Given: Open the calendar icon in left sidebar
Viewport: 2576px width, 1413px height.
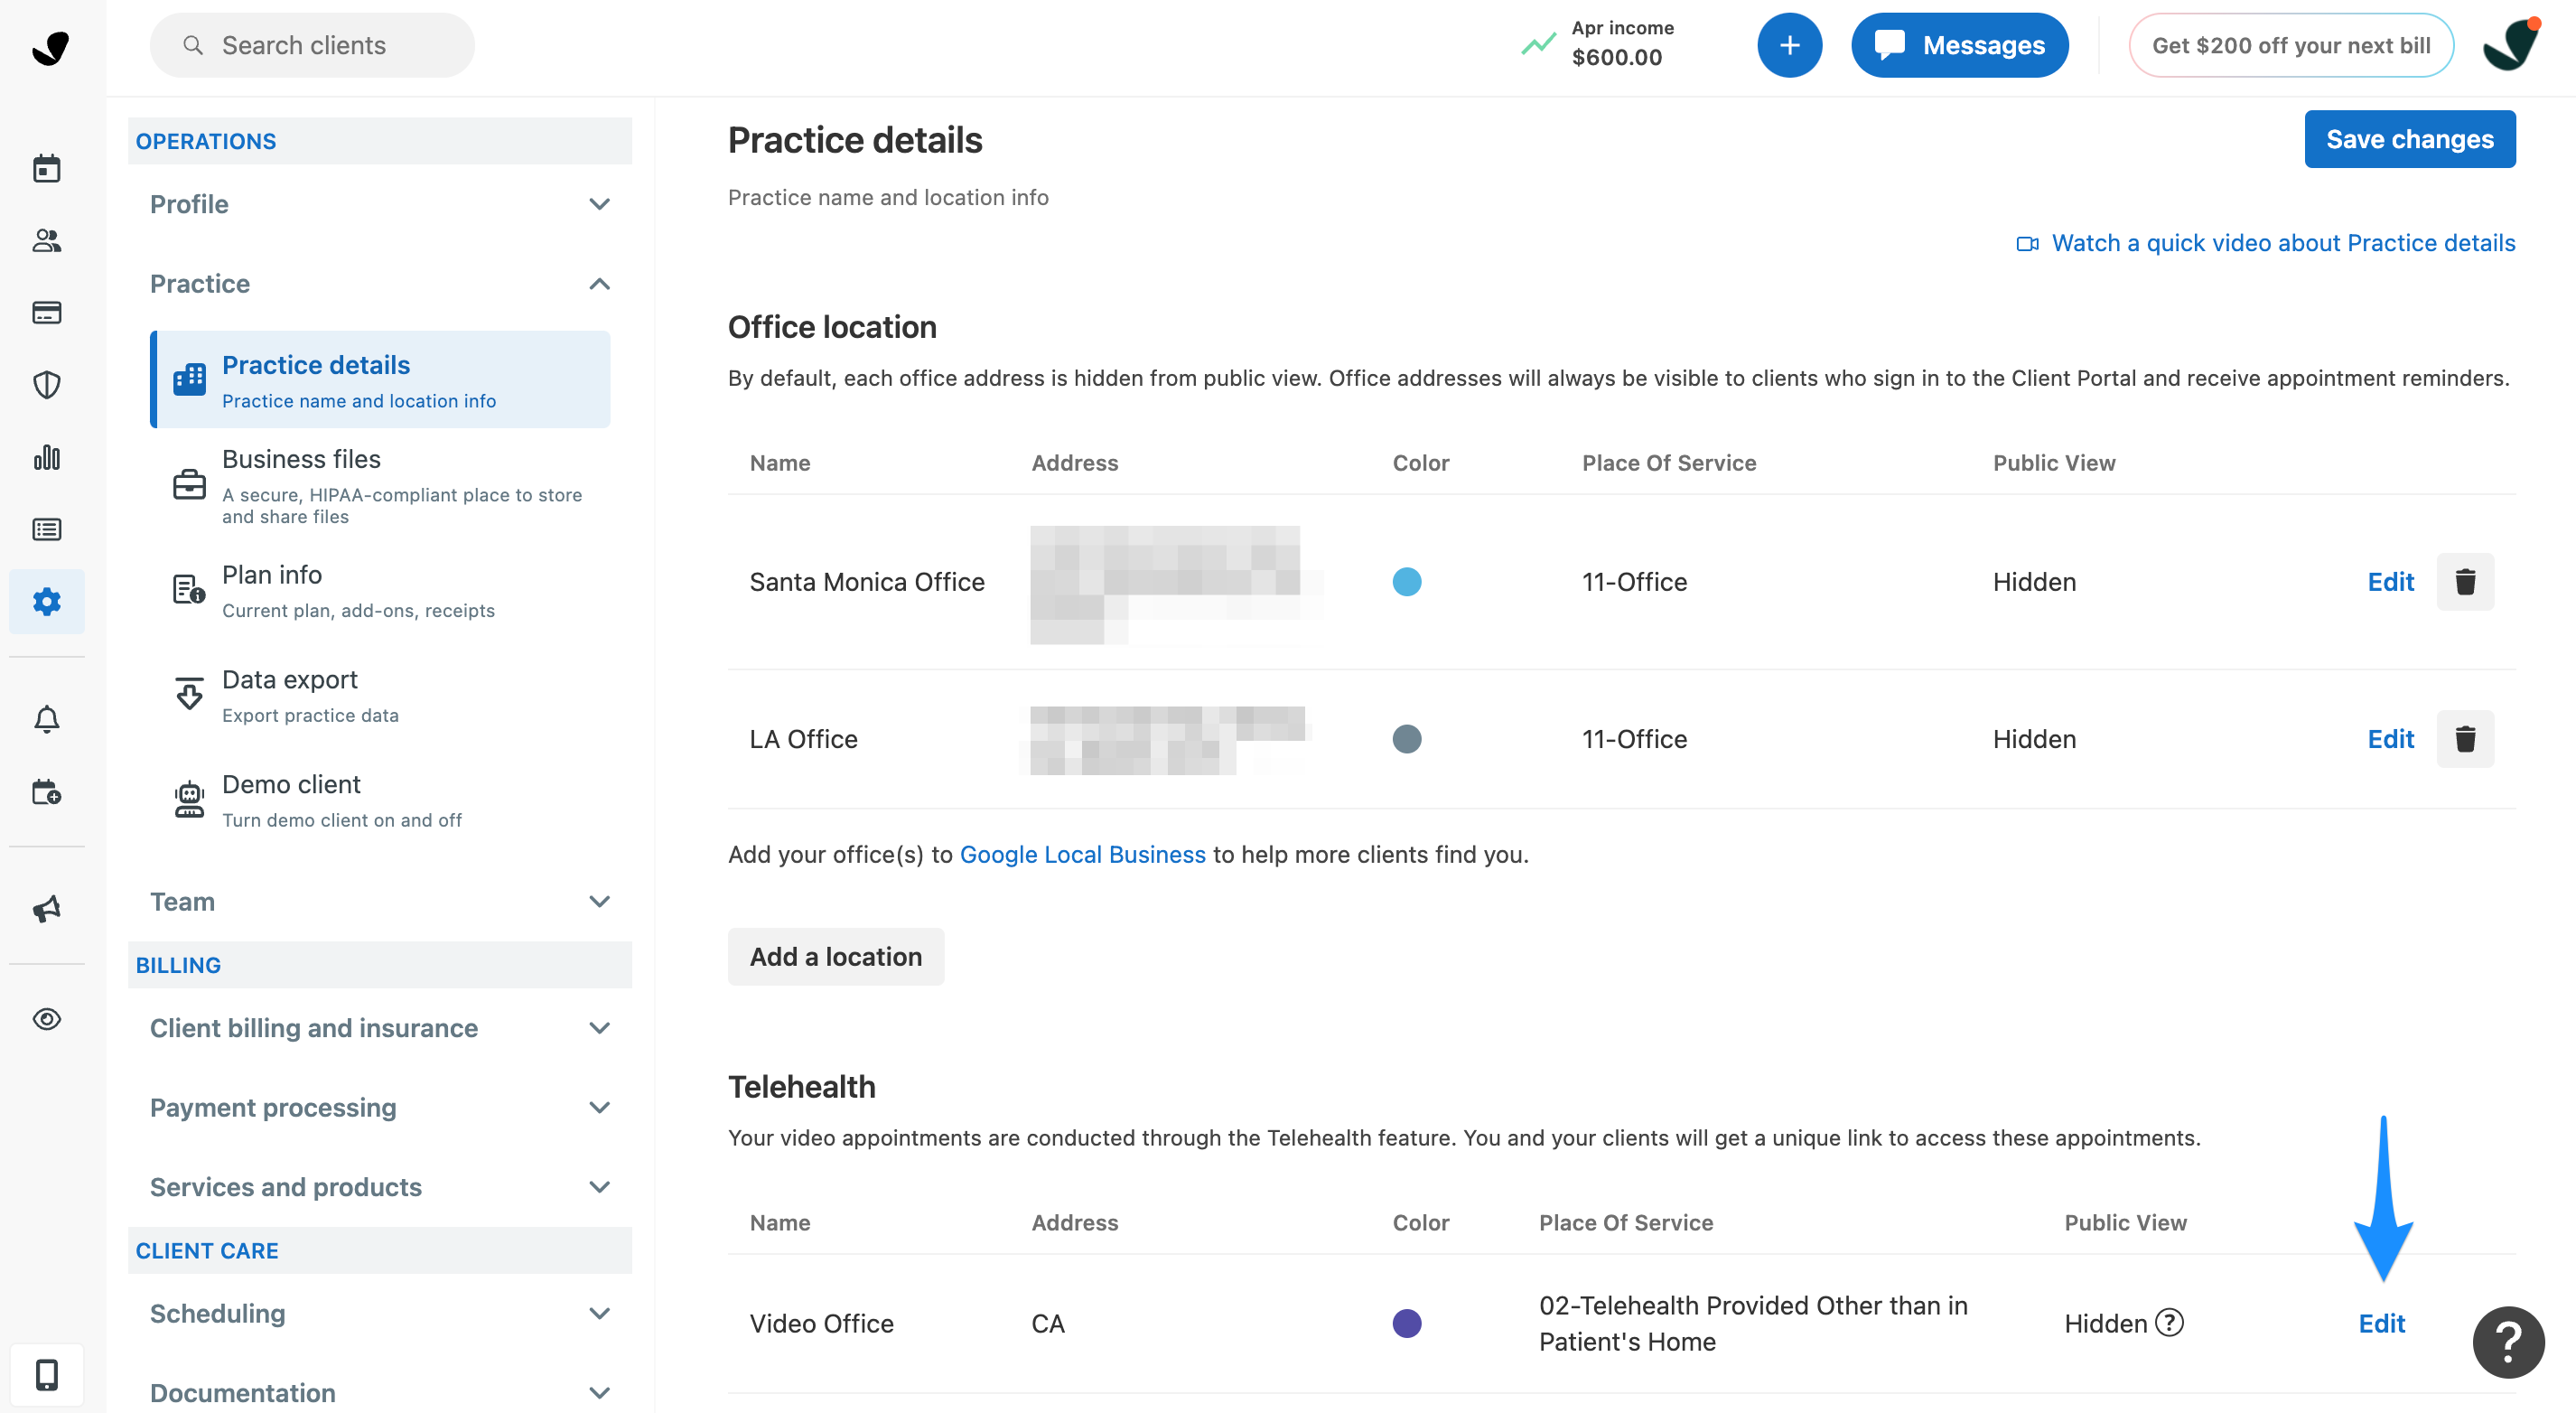Looking at the screenshot, I should [x=47, y=168].
